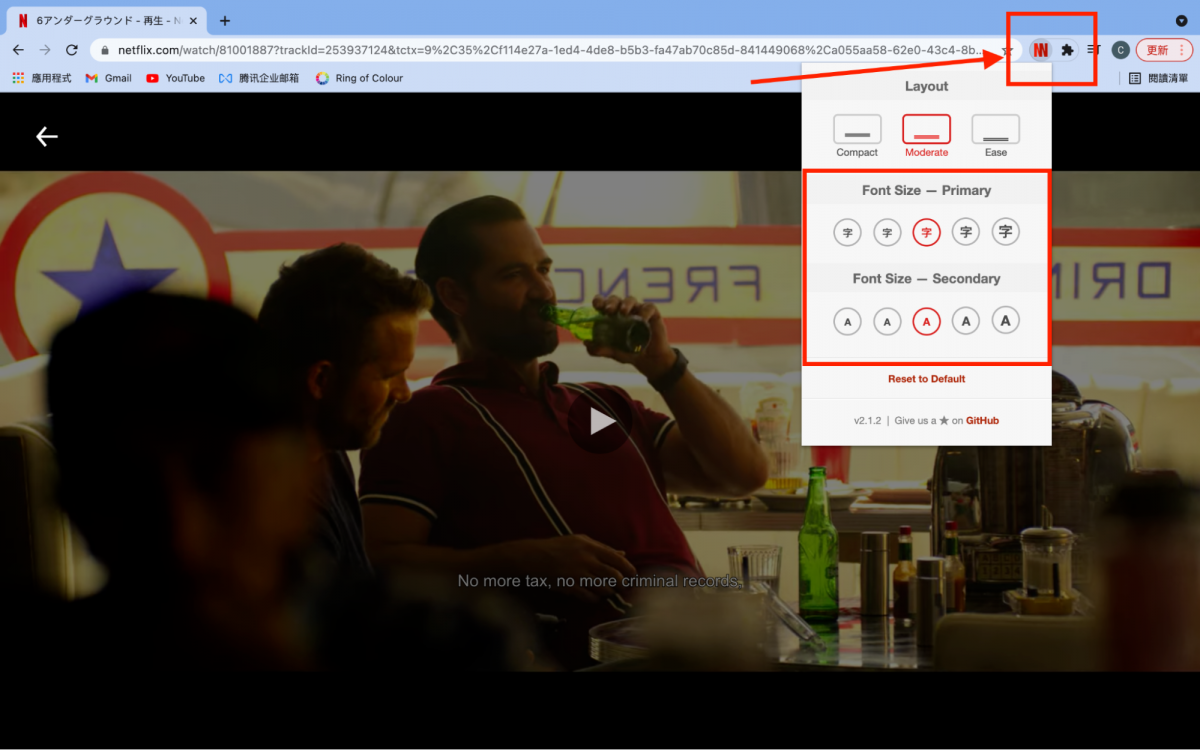
Task: Click the 更新 update button
Action: pyautogui.click(x=1164, y=50)
